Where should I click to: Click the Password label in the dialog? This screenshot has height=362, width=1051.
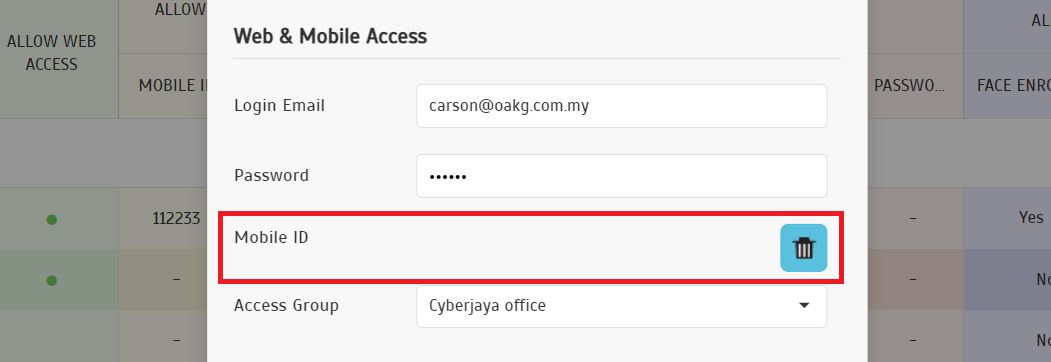tap(271, 176)
